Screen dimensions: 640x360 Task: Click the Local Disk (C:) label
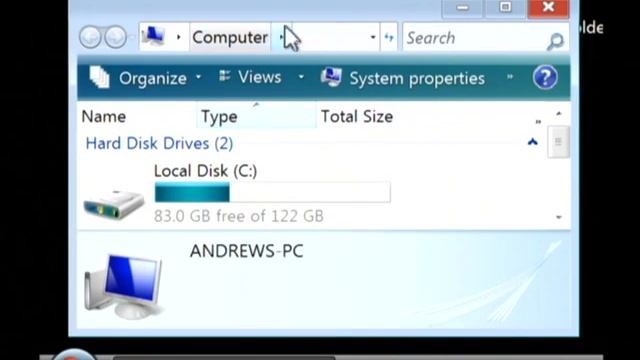[205, 171]
